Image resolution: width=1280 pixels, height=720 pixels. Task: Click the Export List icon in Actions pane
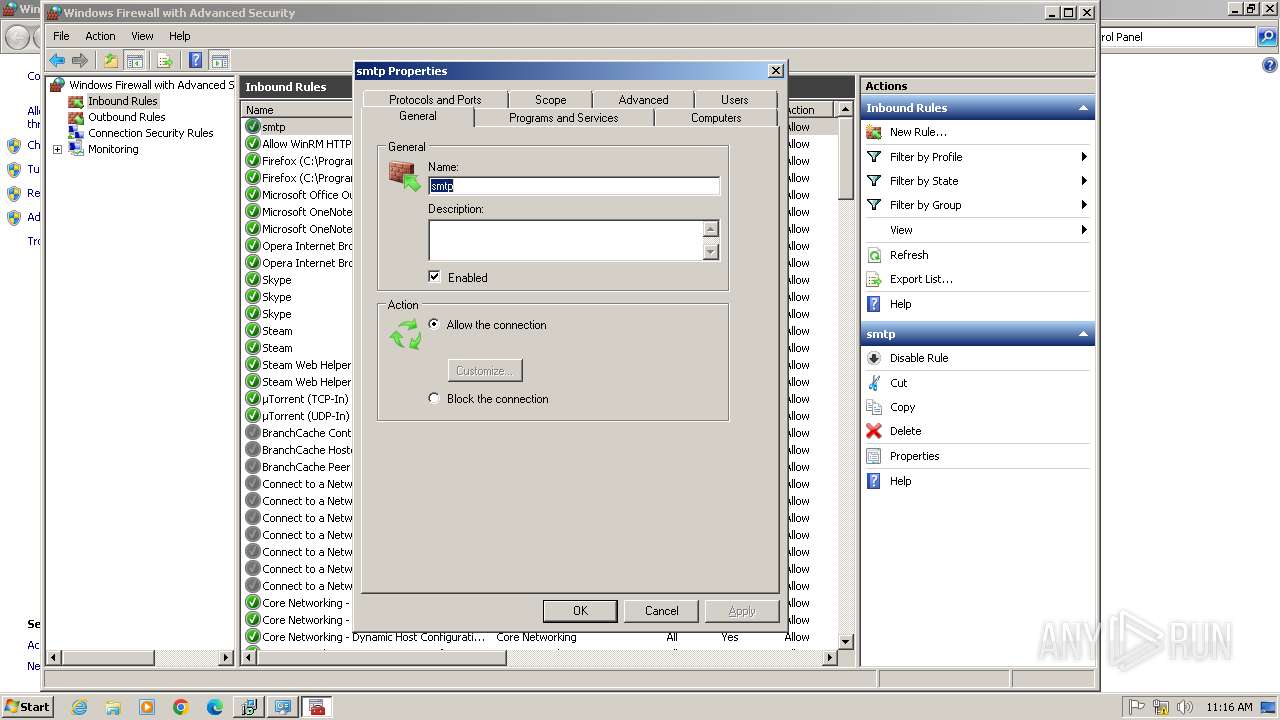[x=874, y=279]
